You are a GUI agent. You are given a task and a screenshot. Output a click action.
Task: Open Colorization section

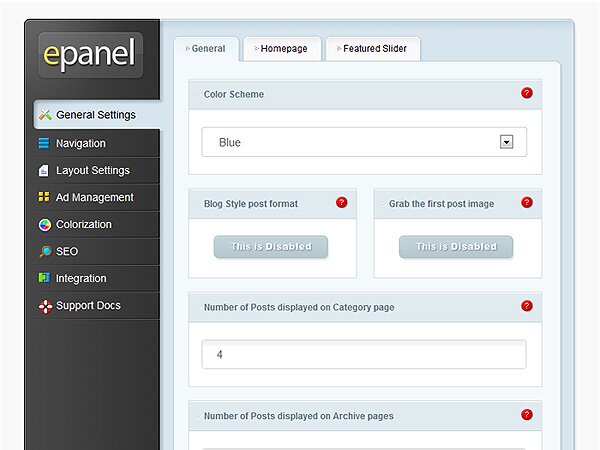pyautogui.click(x=96, y=225)
